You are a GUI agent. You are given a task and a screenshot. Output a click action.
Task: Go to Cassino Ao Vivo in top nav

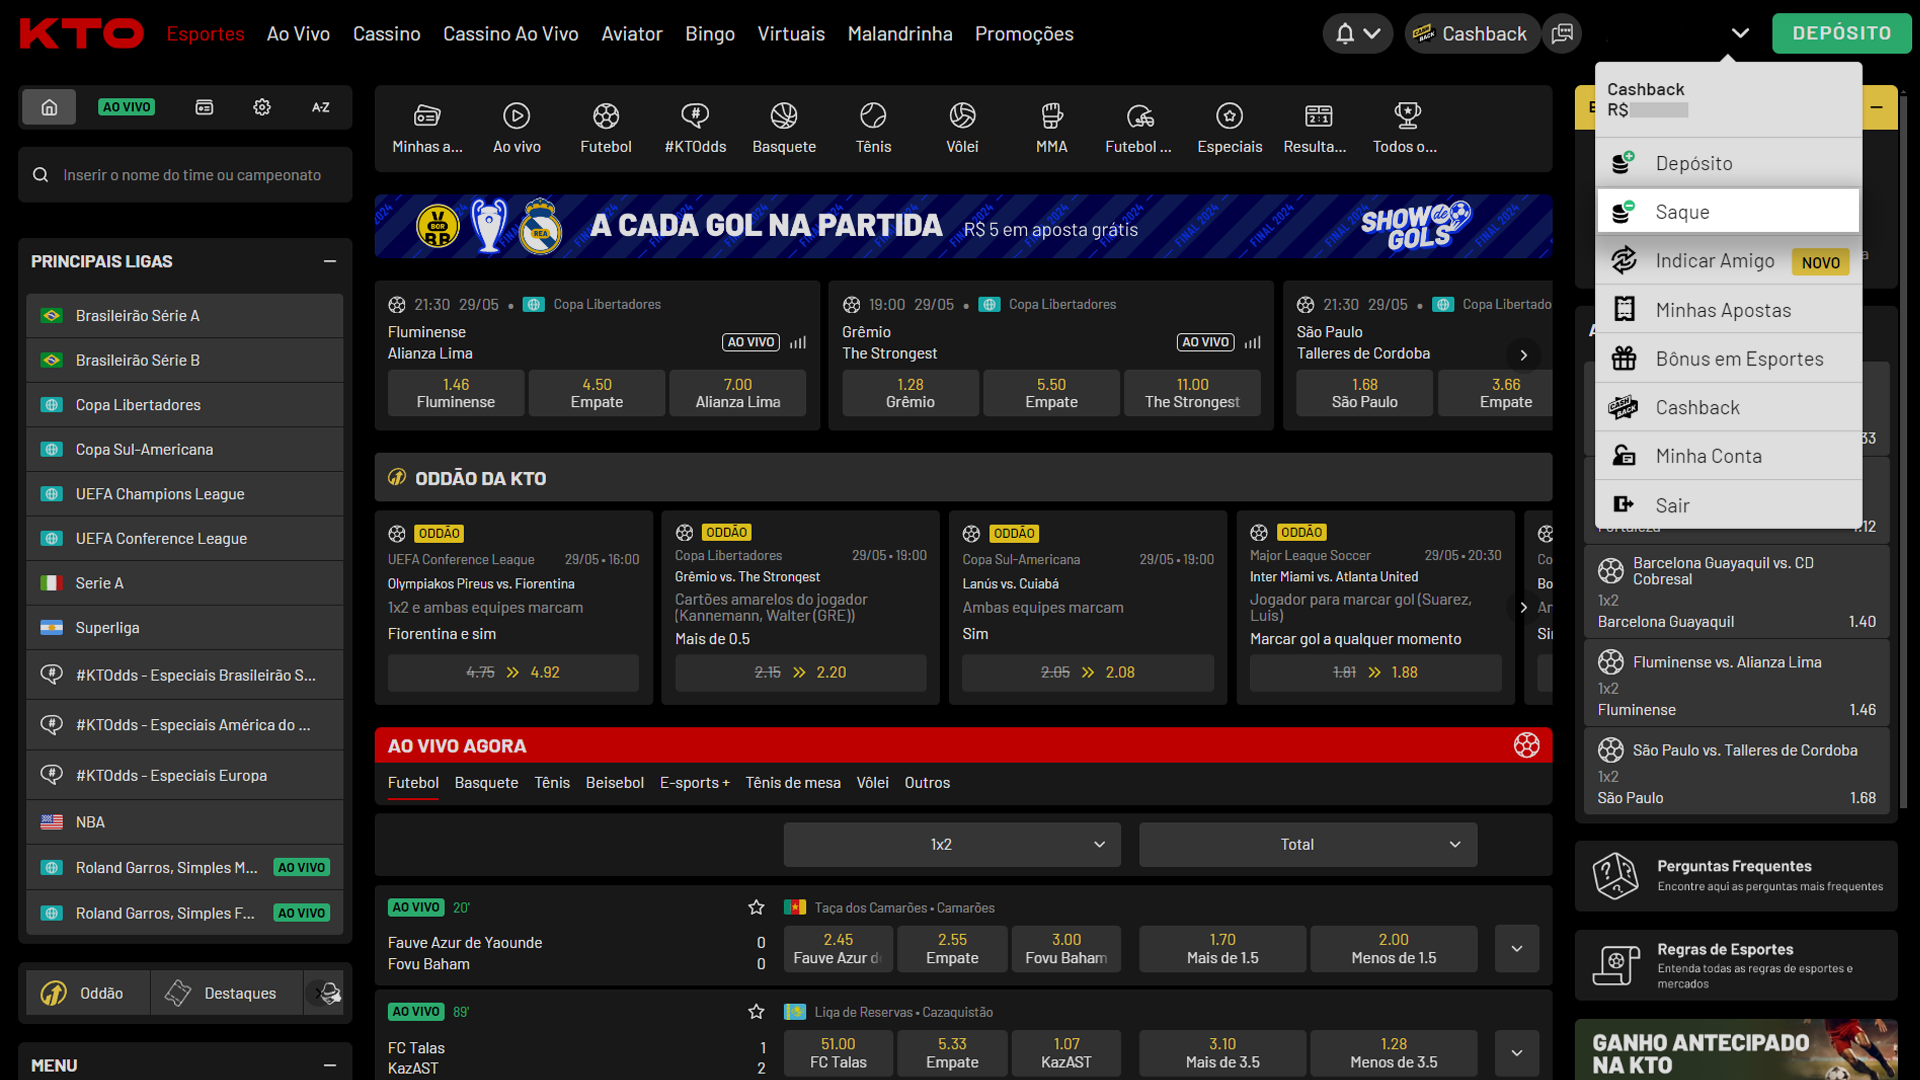coord(510,34)
